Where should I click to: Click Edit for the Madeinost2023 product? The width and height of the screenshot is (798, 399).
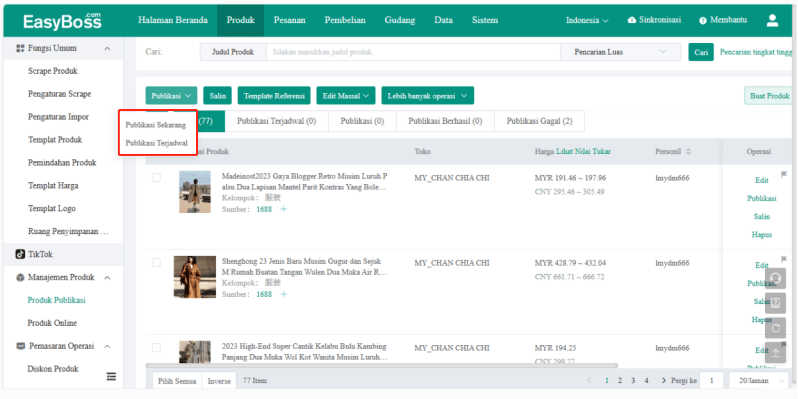762,180
